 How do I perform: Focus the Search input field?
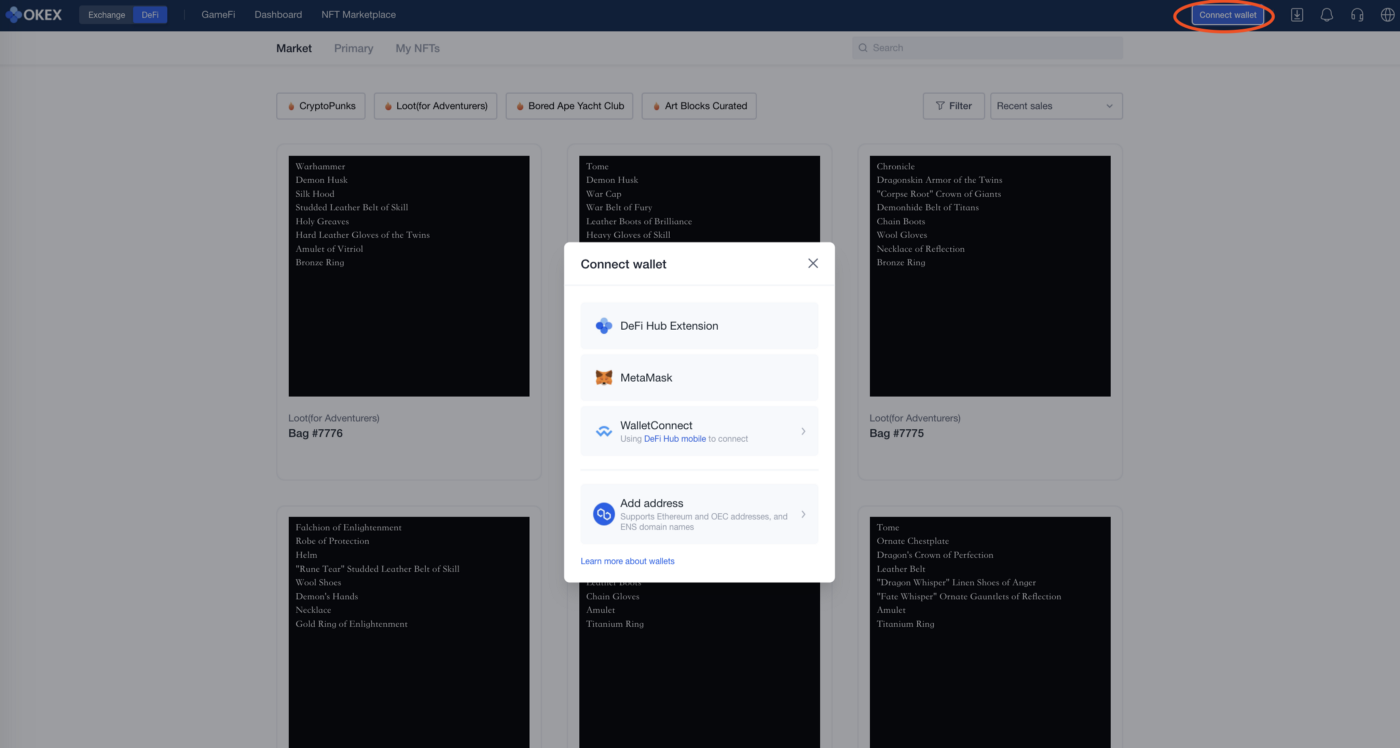click(x=987, y=48)
